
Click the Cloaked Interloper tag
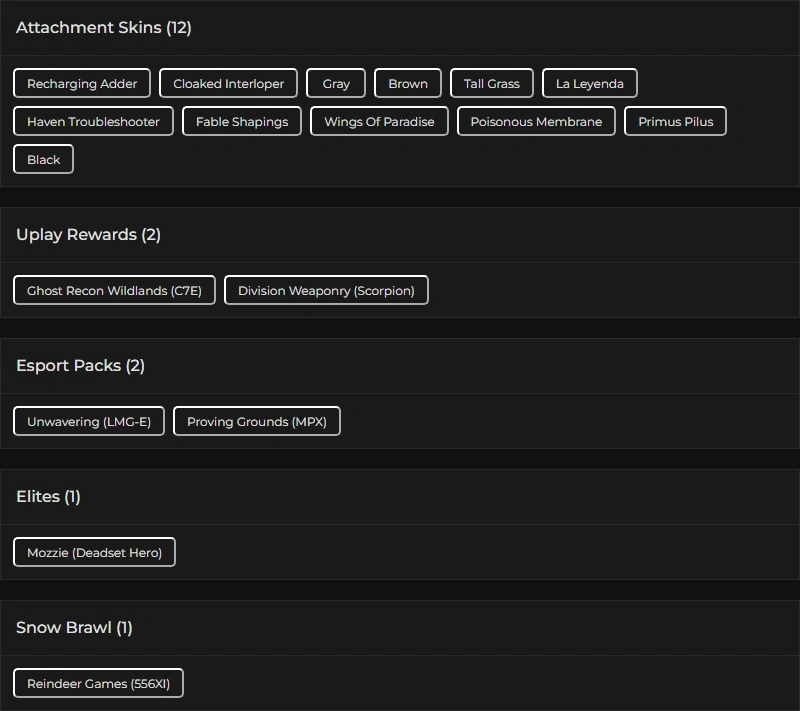point(229,84)
